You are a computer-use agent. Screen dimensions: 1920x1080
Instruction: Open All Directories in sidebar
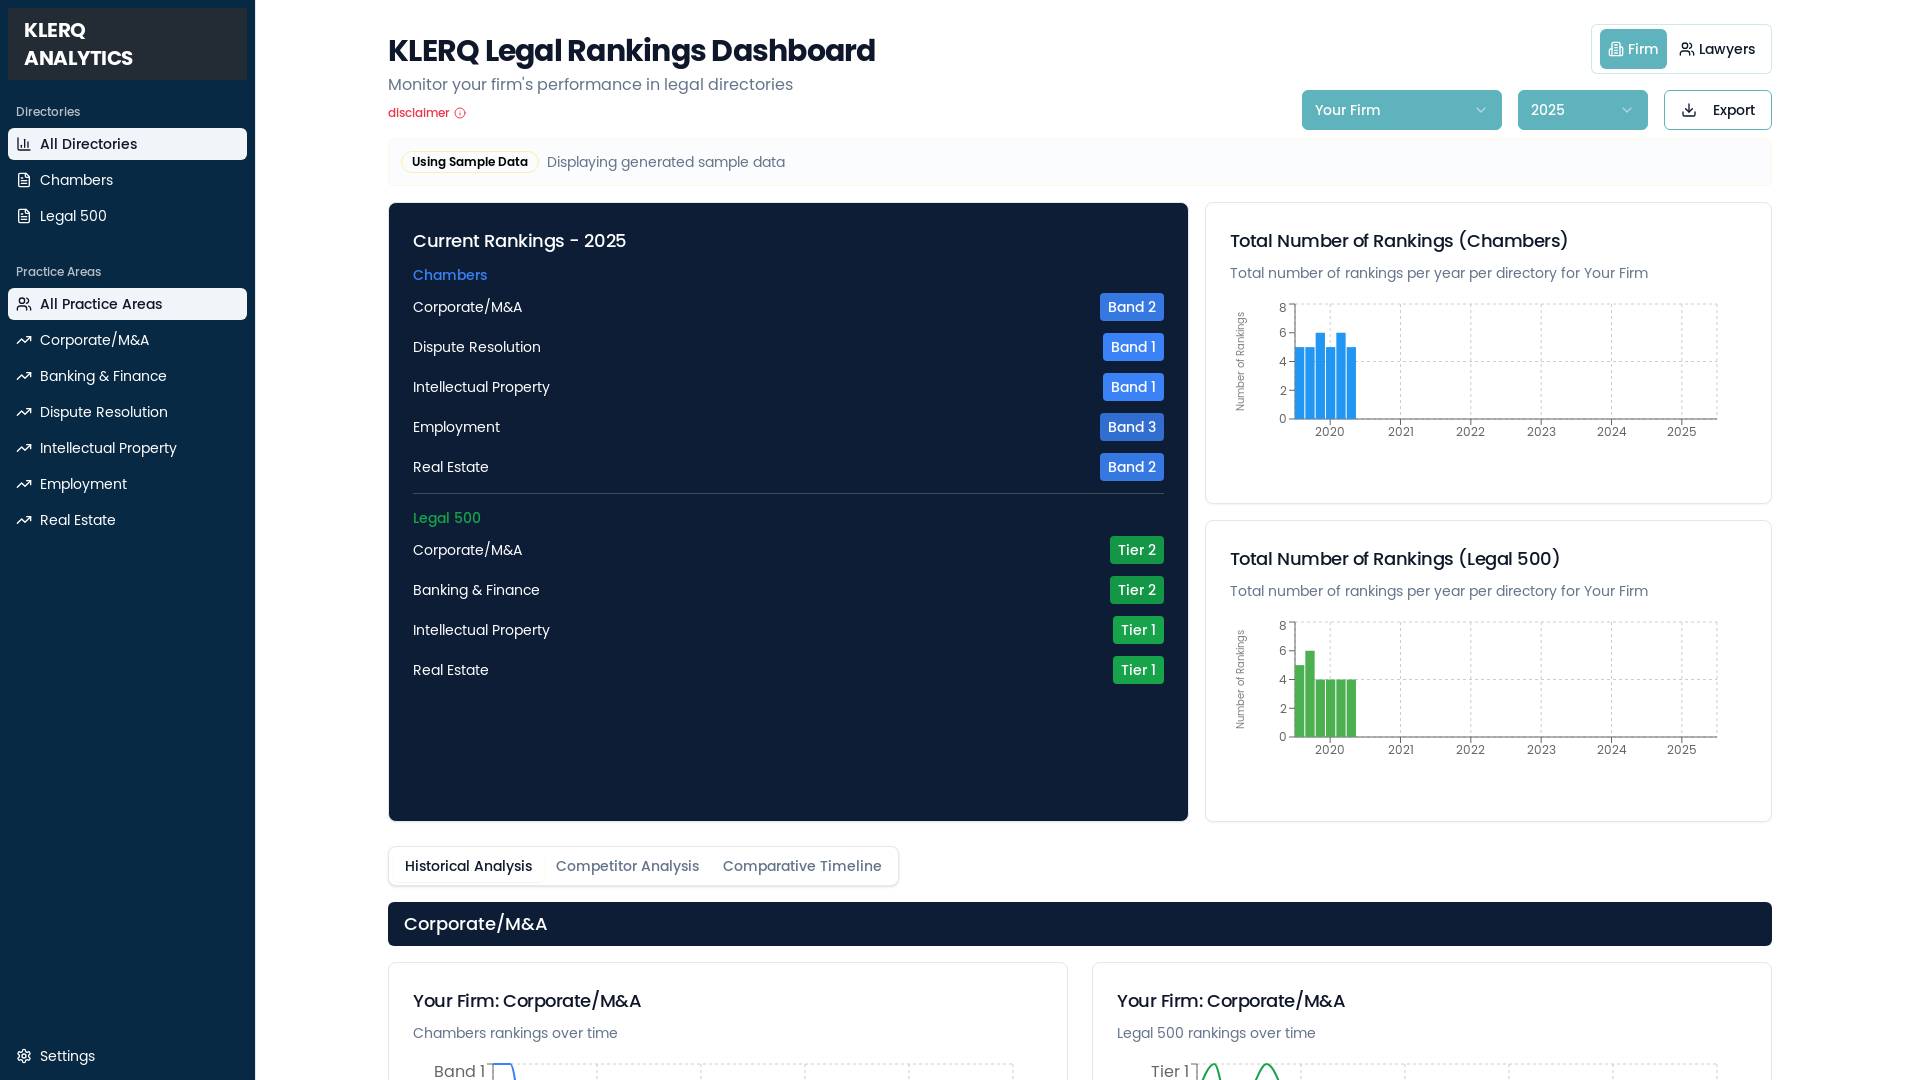click(x=127, y=144)
